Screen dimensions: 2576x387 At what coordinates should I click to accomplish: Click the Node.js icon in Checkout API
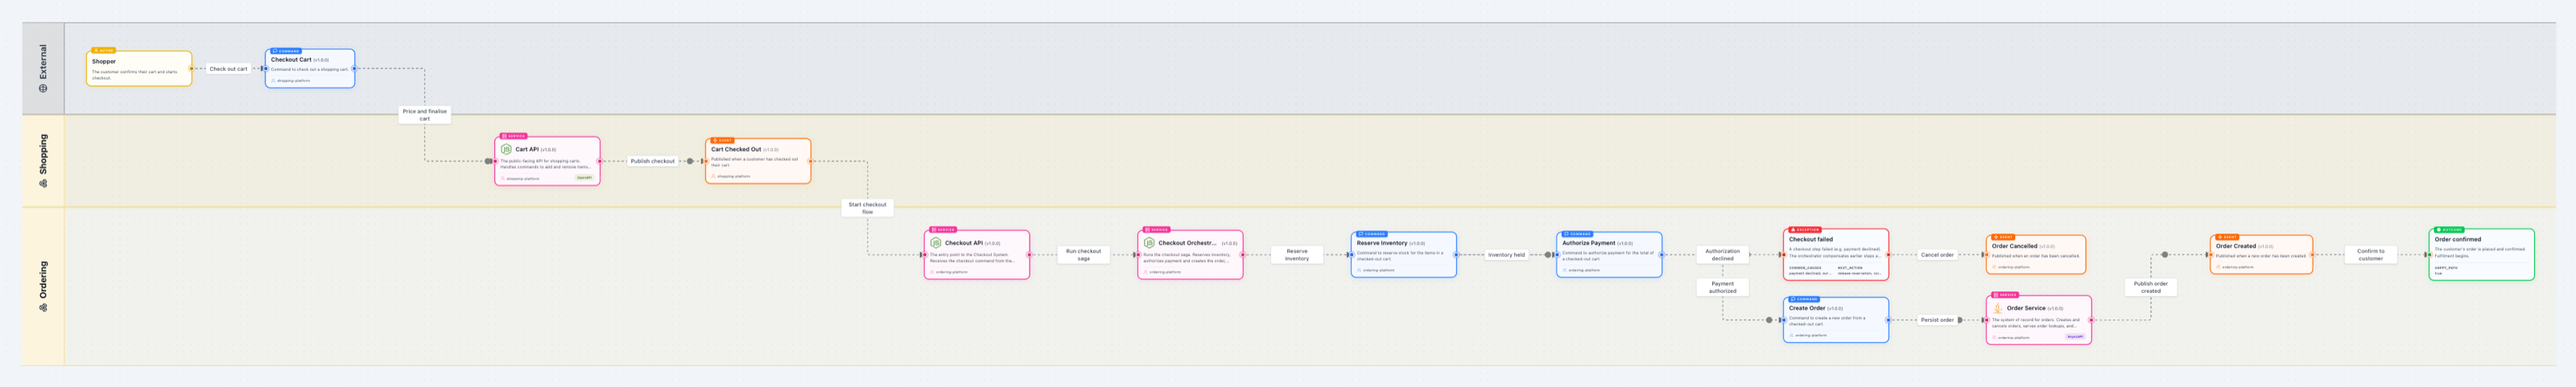pyautogui.click(x=936, y=243)
